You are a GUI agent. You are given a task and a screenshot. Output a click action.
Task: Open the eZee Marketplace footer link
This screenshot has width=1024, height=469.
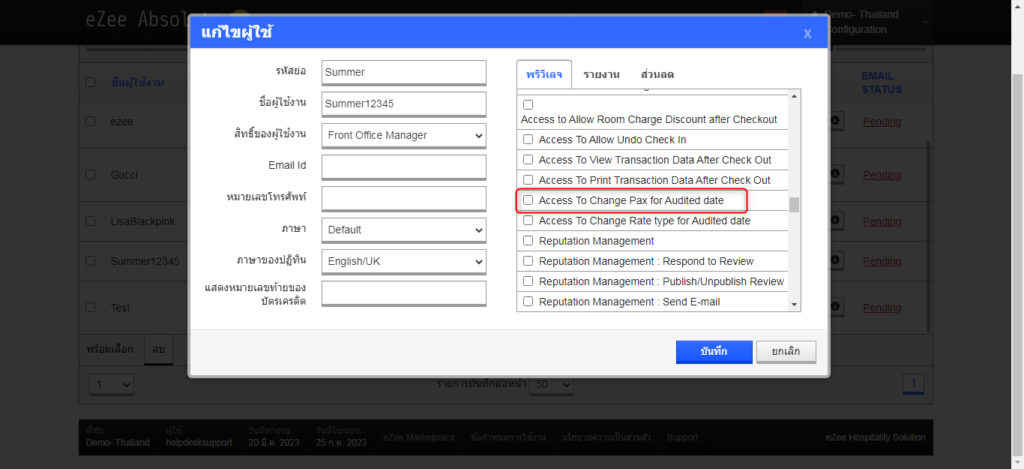(x=419, y=438)
